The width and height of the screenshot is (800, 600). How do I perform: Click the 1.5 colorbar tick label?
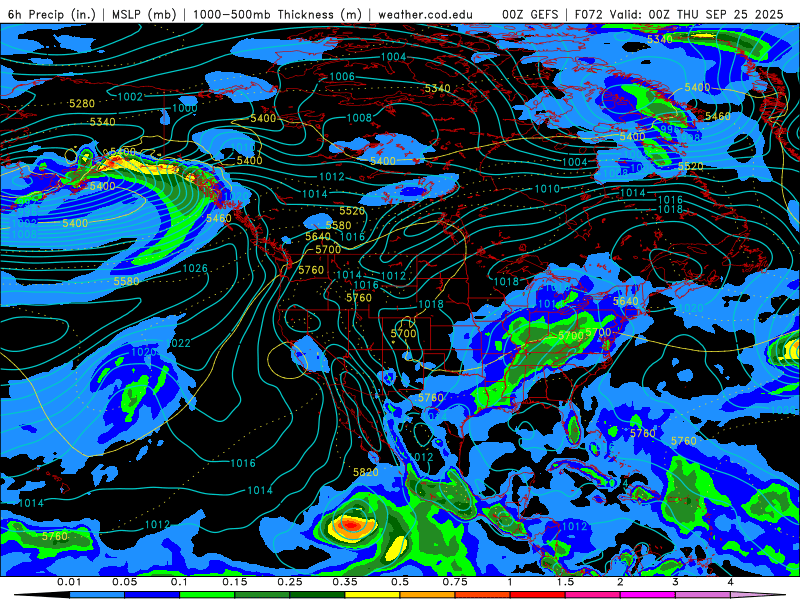tap(565, 582)
